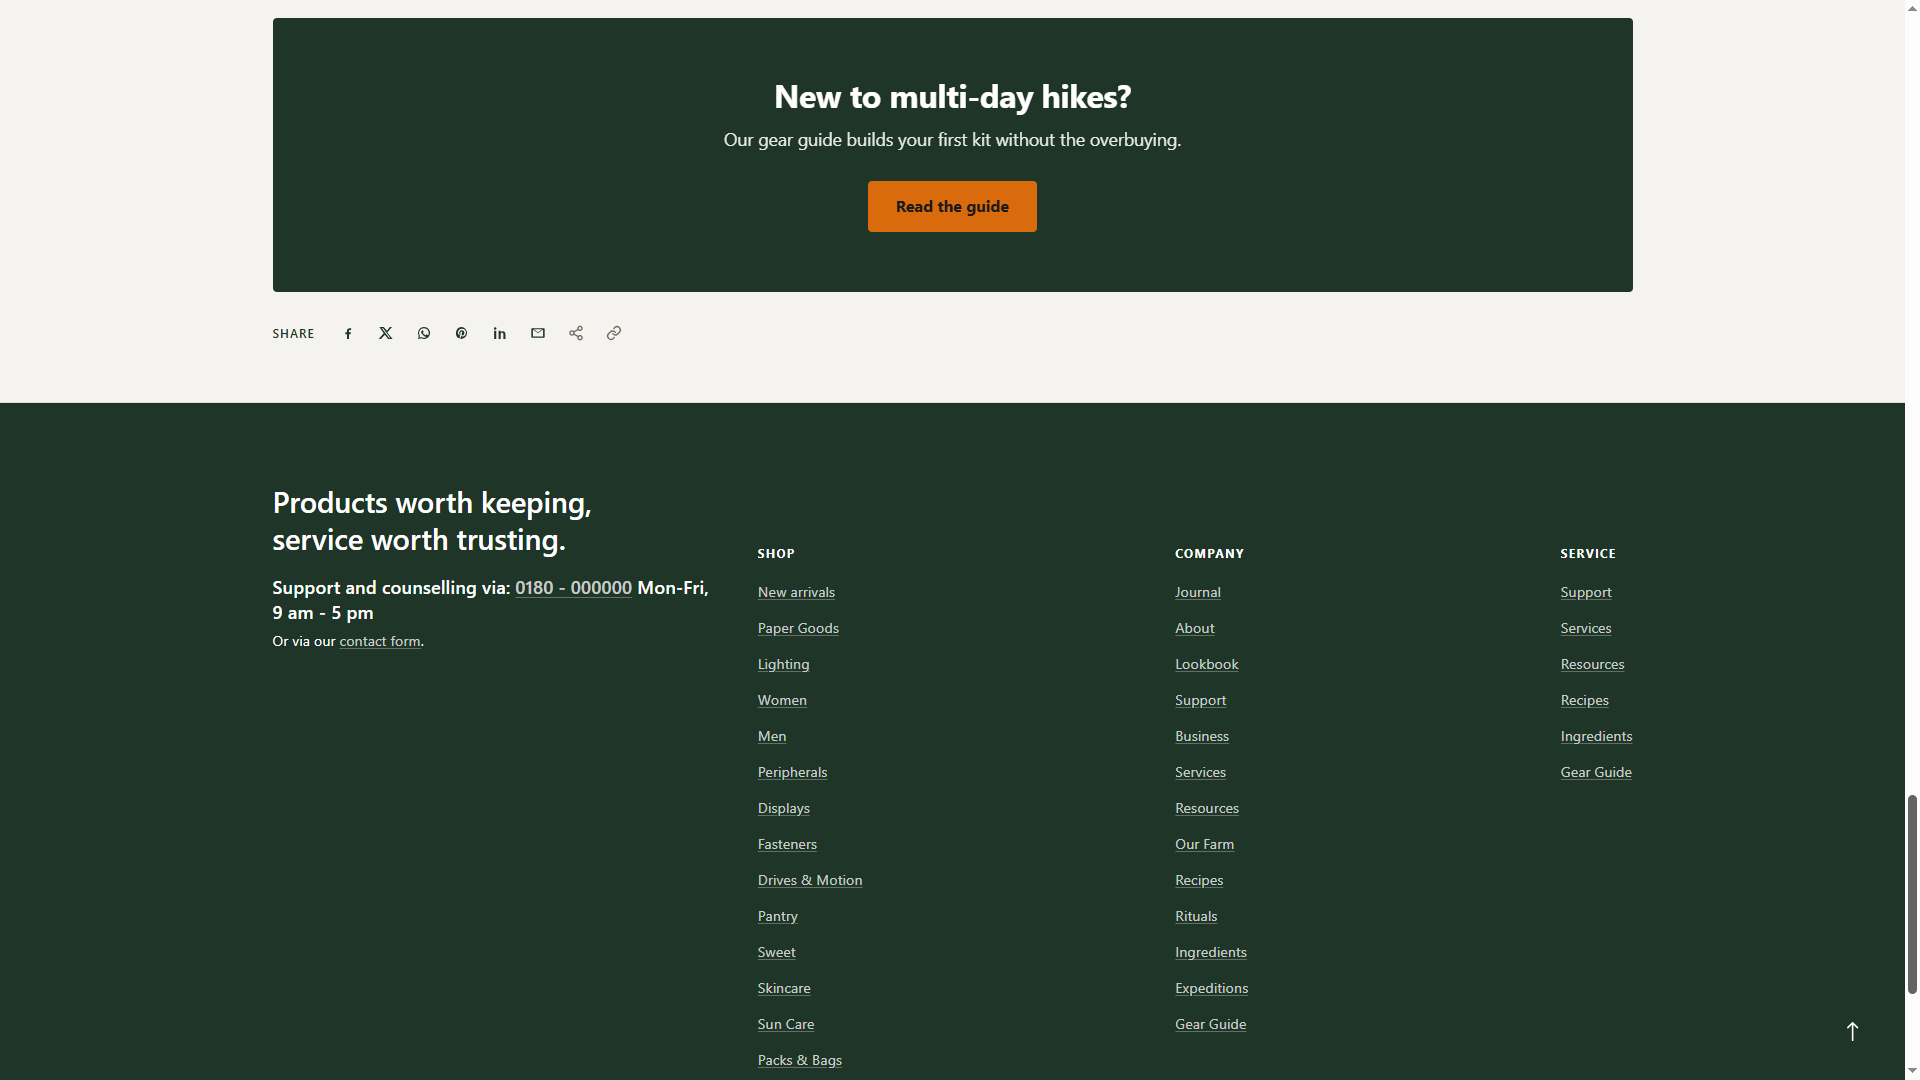
Task: Go to Fasteners in the footer
Action: [x=787, y=845]
